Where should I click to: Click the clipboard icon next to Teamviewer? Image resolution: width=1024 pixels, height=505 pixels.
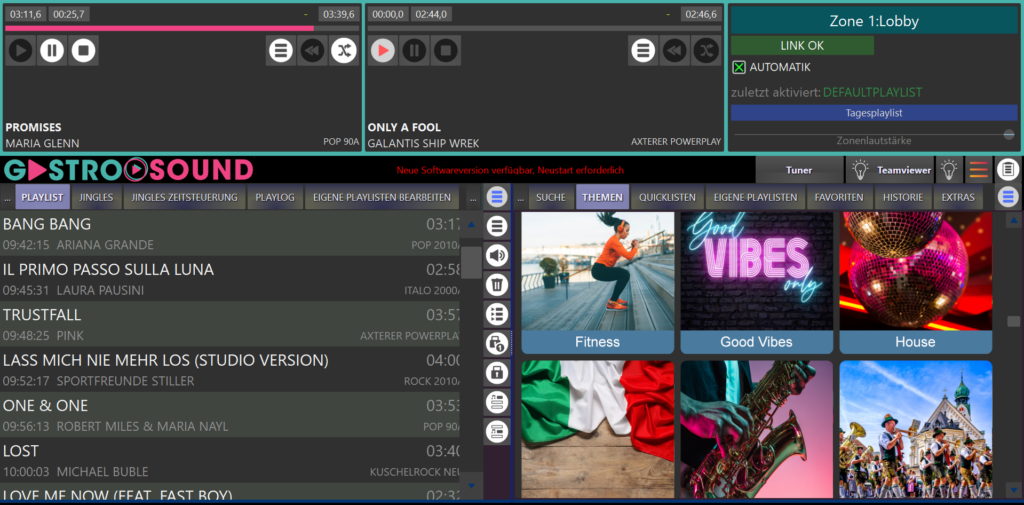[1008, 170]
